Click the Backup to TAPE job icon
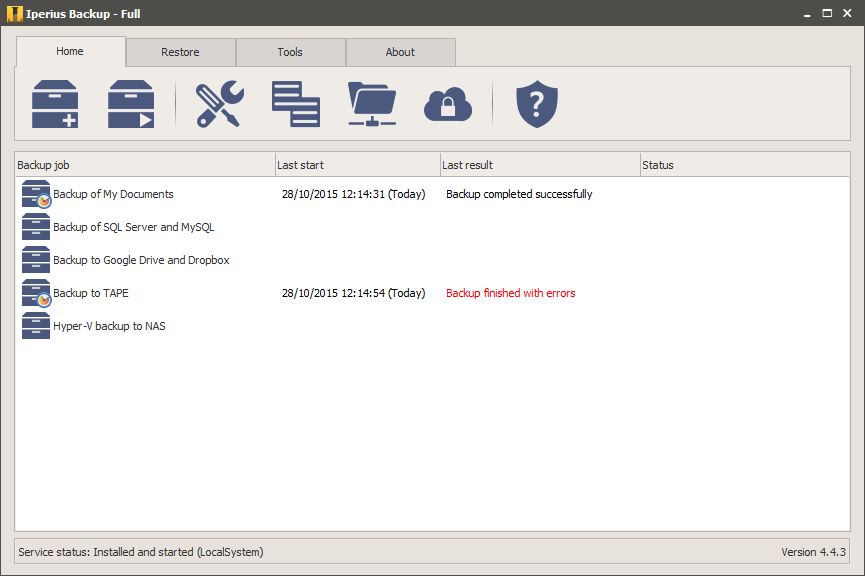The image size is (865, 576). pyautogui.click(x=36, y=293)
